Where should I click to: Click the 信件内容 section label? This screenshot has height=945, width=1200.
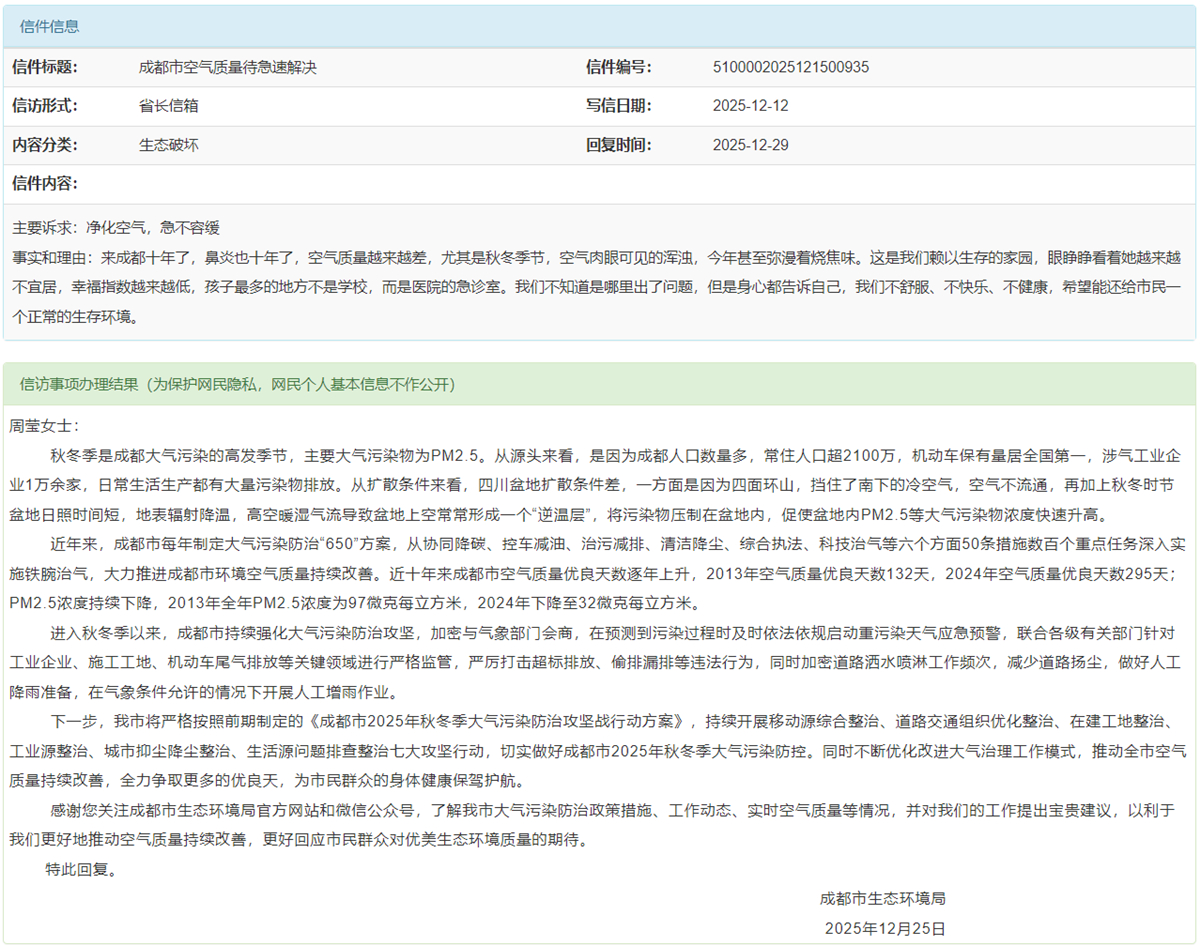(x=45, y=184)
